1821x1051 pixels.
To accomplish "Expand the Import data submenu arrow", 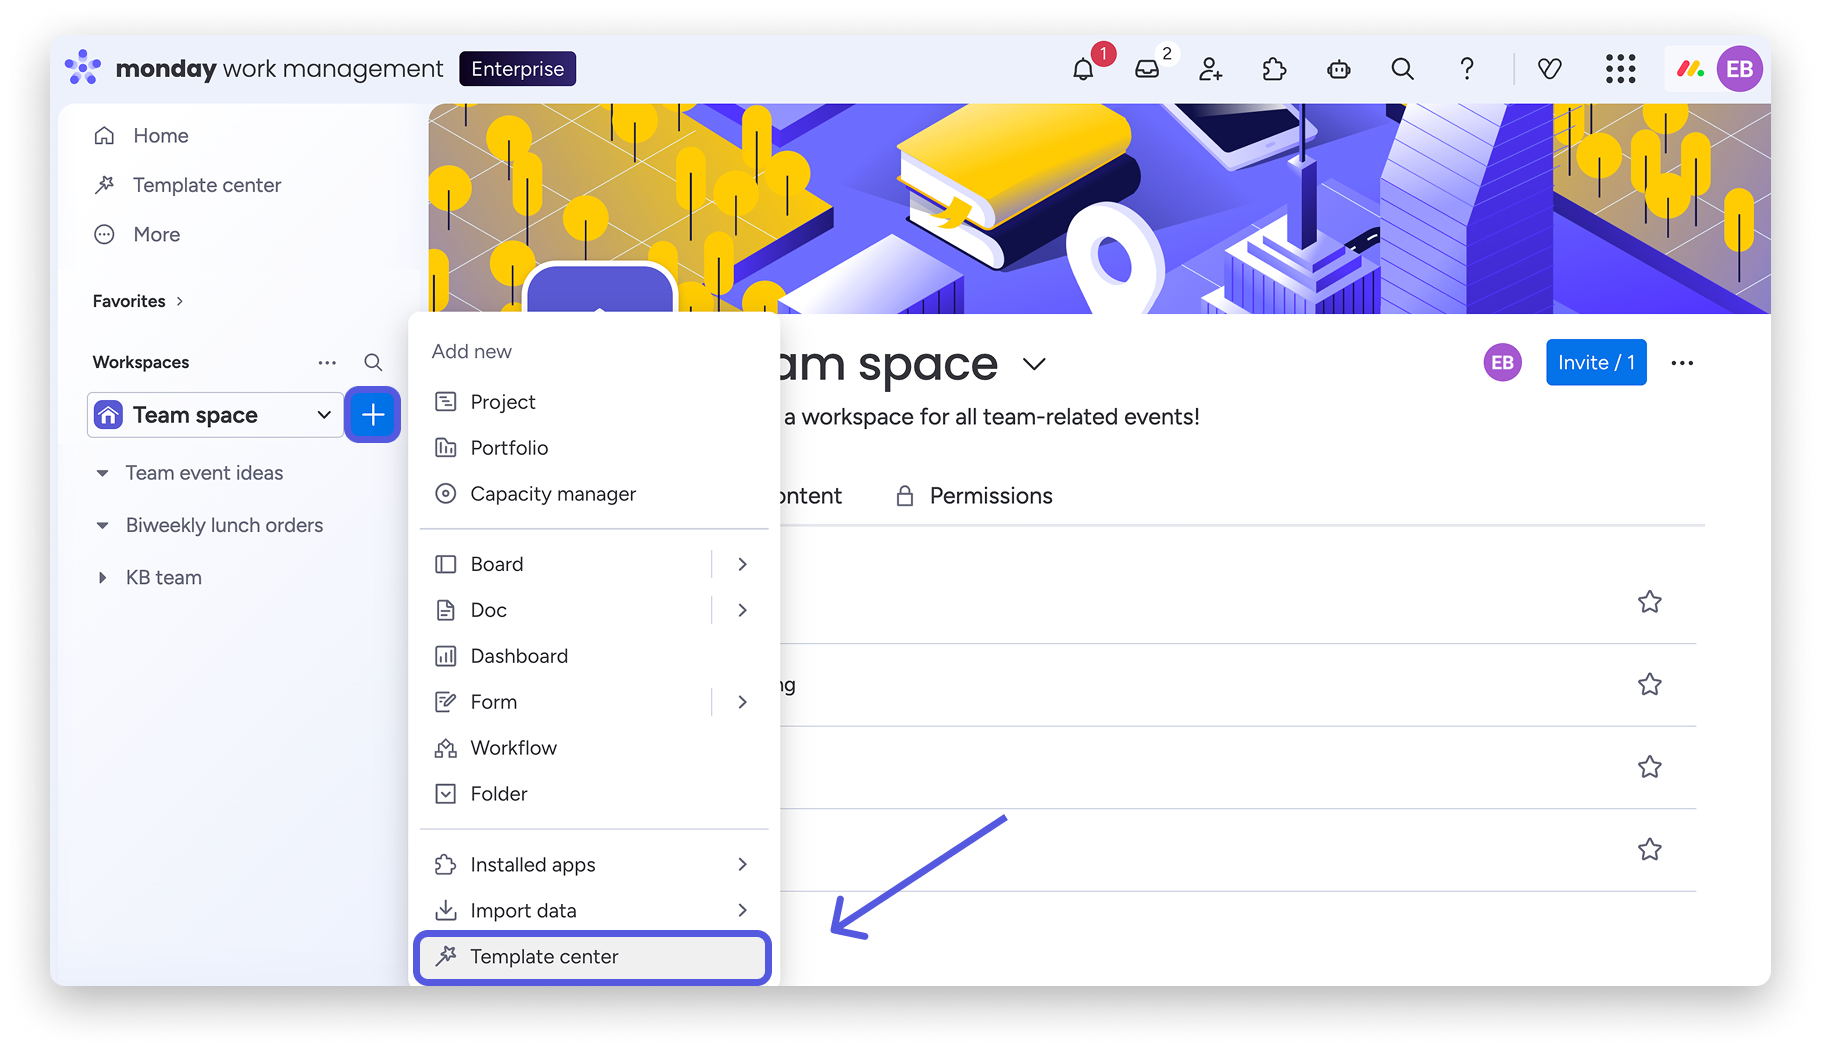I will [742, 910].
